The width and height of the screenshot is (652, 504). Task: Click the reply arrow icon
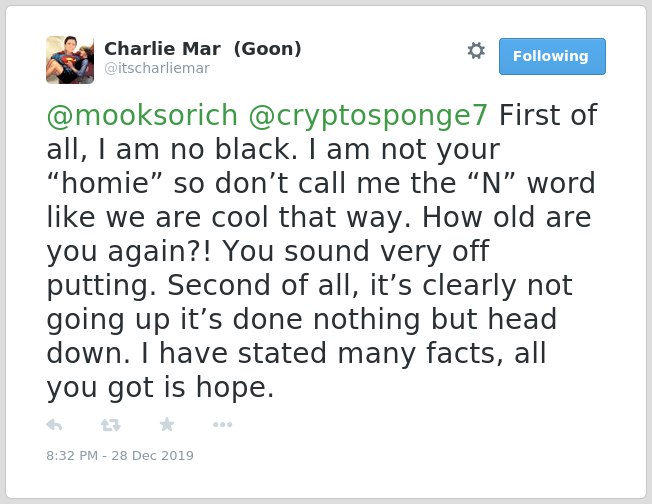54,425
